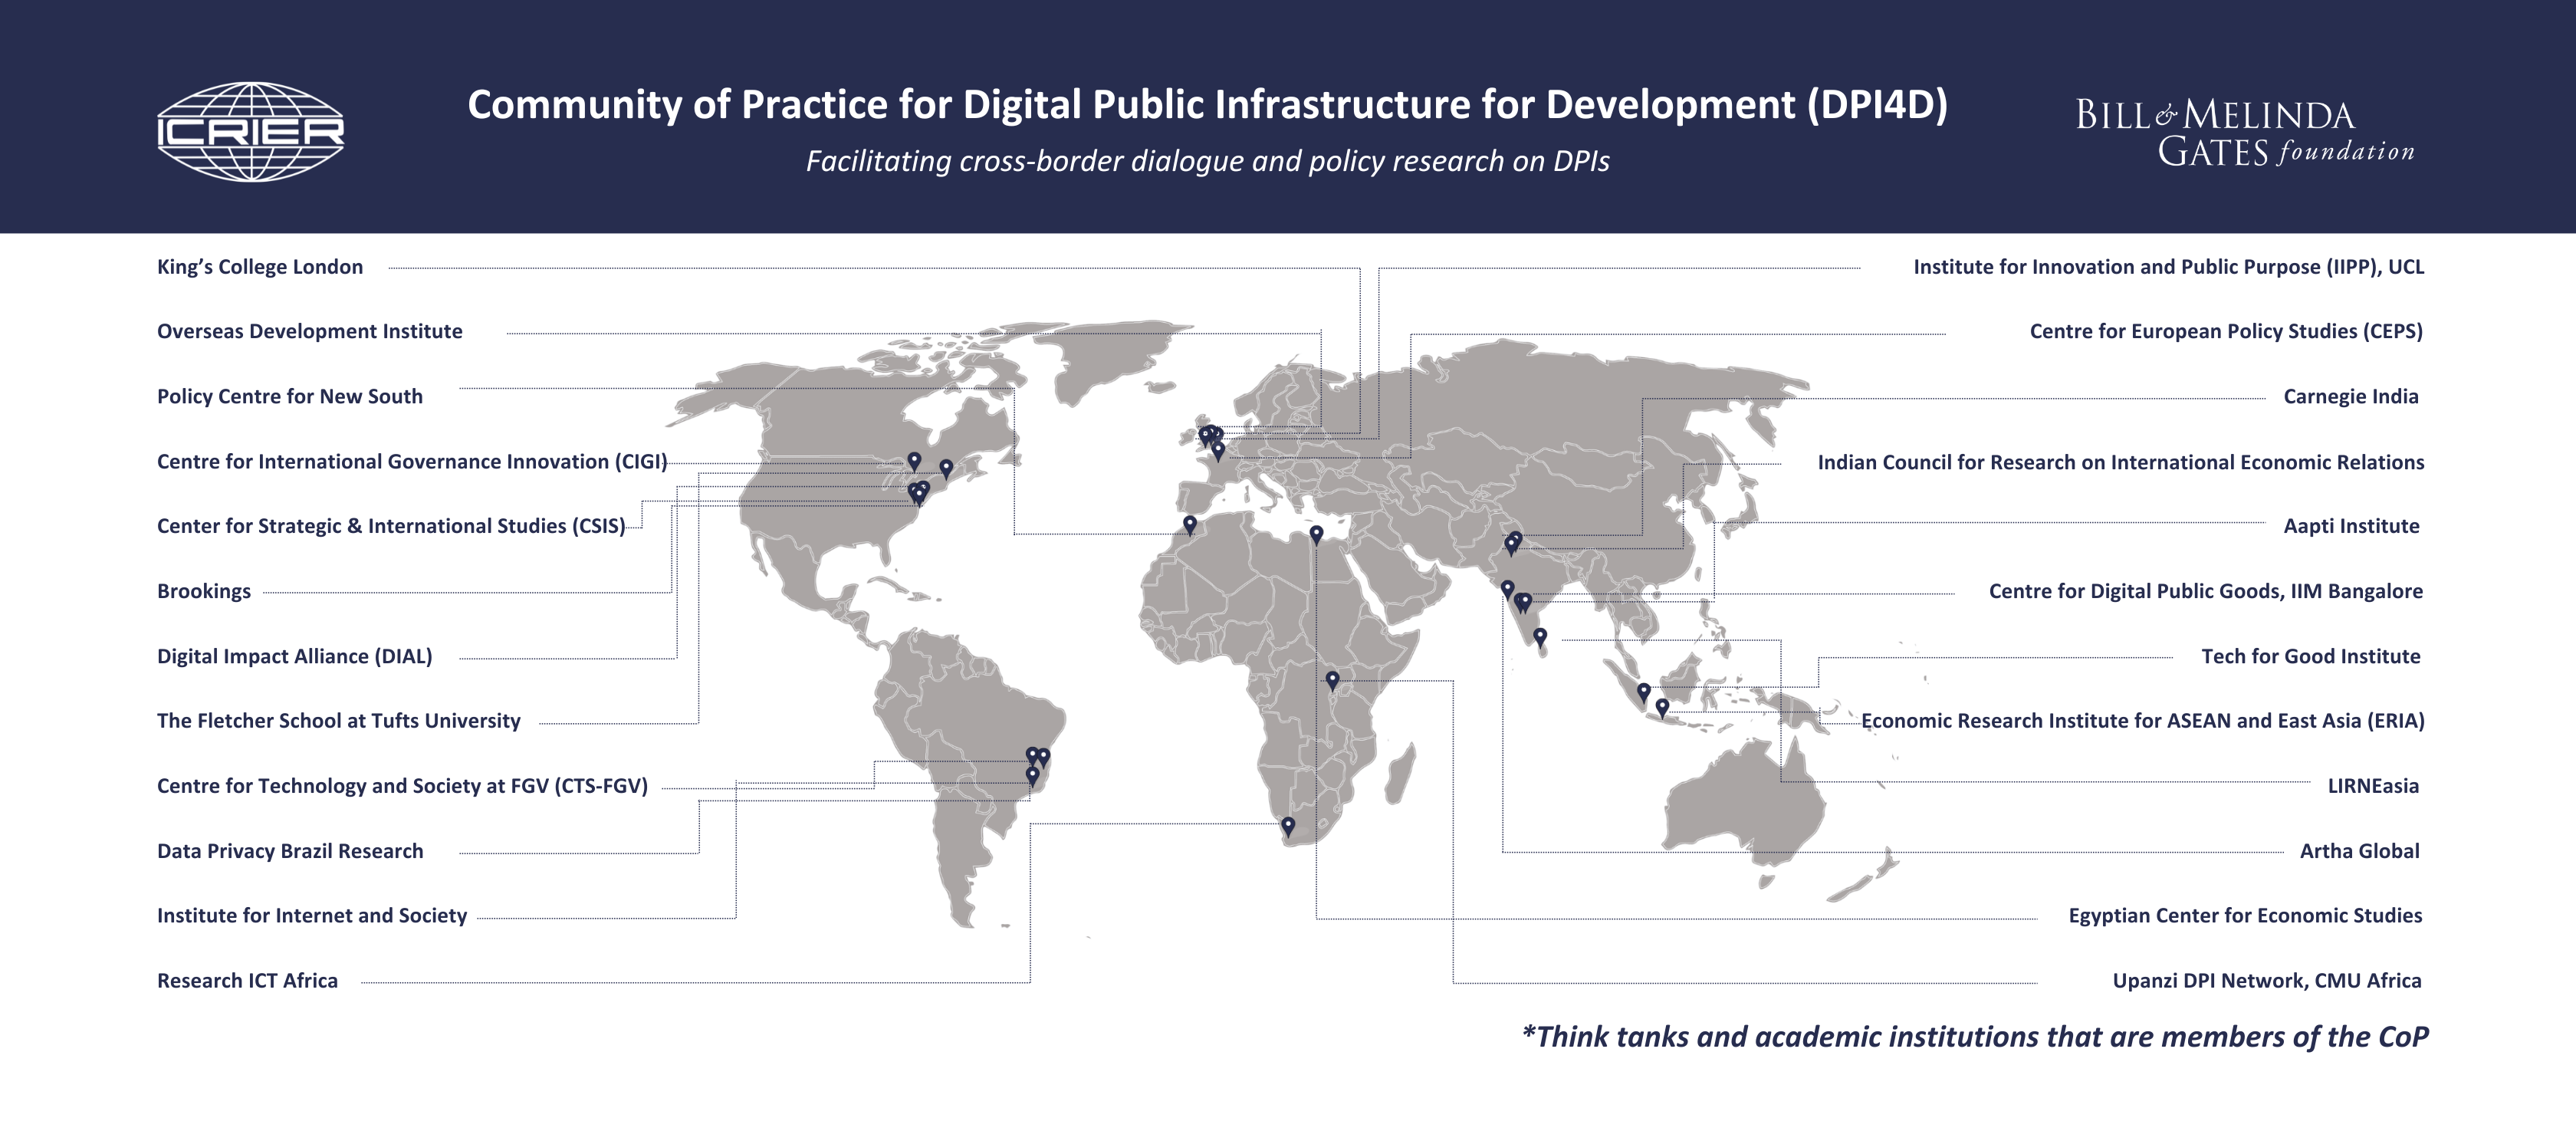Image resolution: width=2576 pixels, height=1131 pixels.
Task: Click the IIPP, UCL institution label
Action: (2169, 267)
